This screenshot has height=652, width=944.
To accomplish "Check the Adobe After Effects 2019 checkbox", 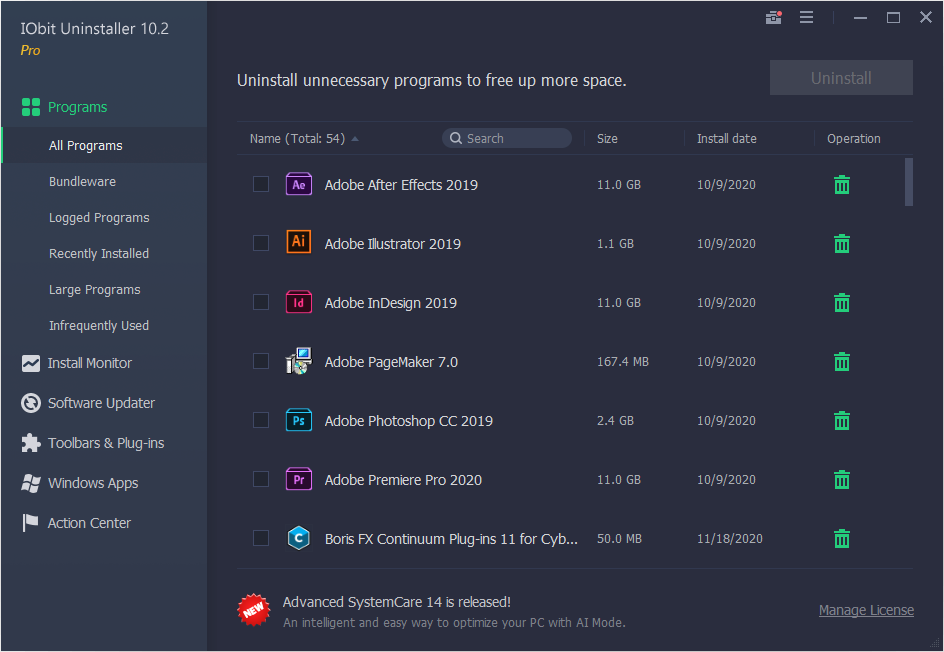I will click(261, 184).
